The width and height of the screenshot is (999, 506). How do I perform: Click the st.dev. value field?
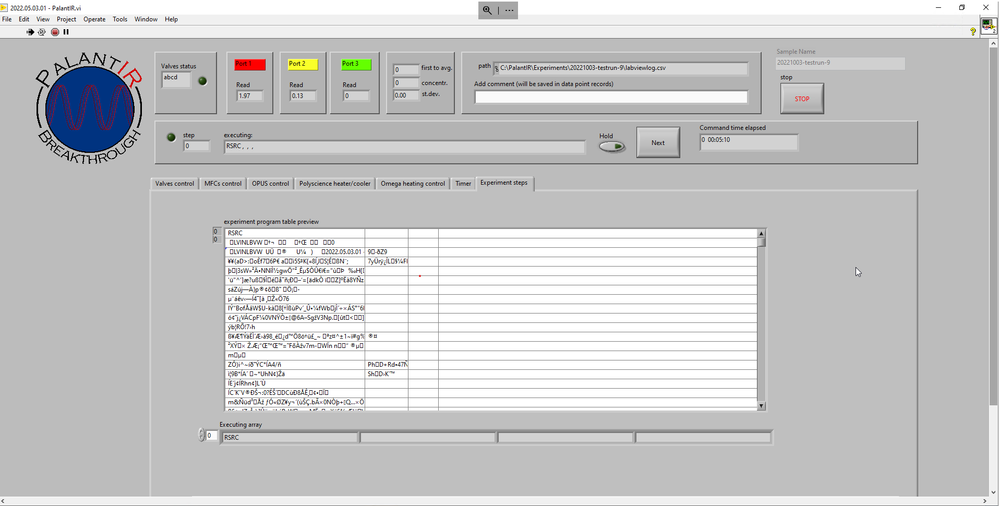(405, 95)
